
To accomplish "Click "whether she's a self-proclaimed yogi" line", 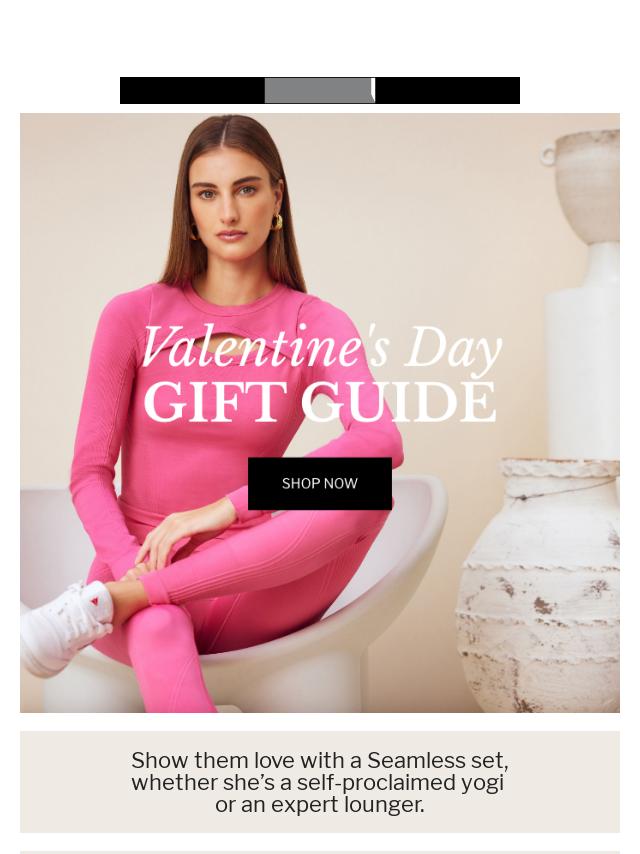I will 317,783.
